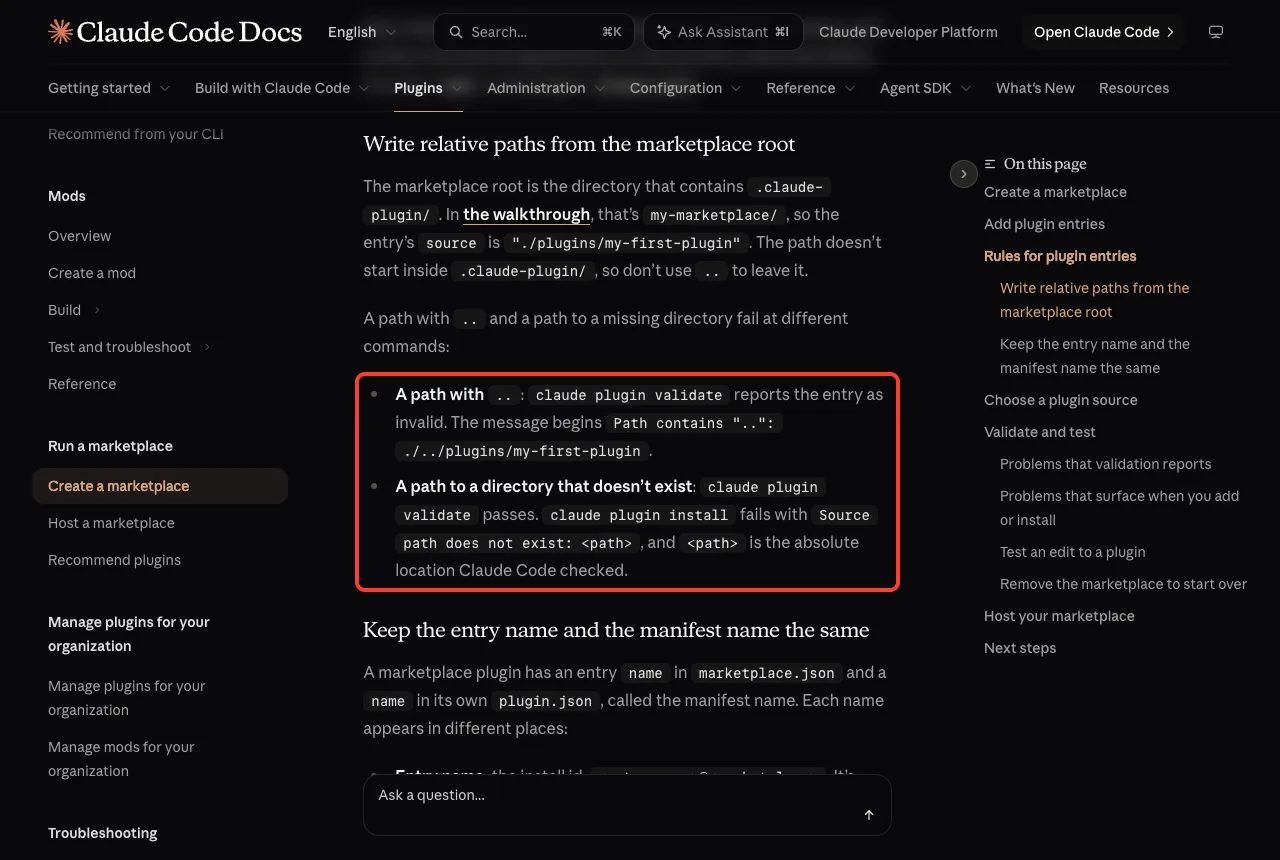Viewport: 1280px width, 860px height.
Task: Open the Plugins navigation menu
Action: (428, 88)
